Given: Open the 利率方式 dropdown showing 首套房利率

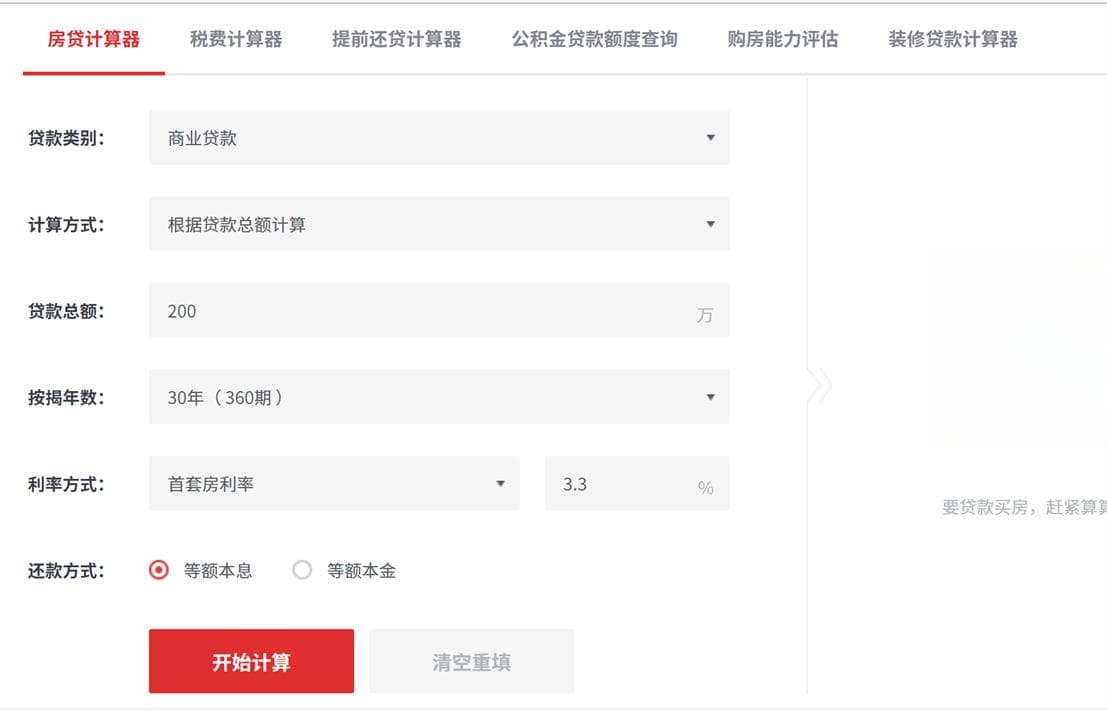Looking at the screenshot, I should tap(334, 483).
